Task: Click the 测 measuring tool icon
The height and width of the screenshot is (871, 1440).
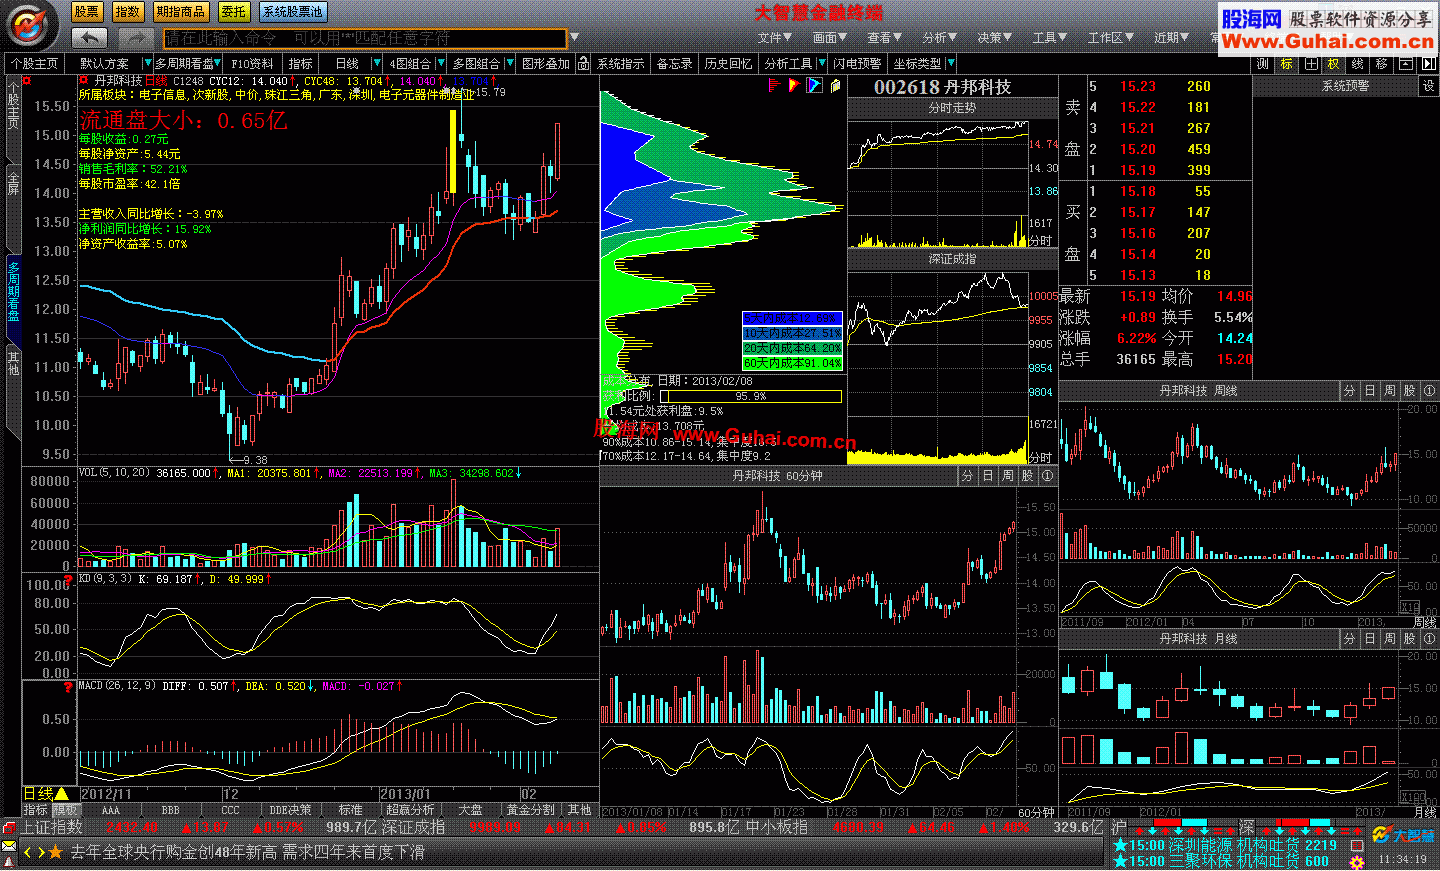Action: [1263, 63]
